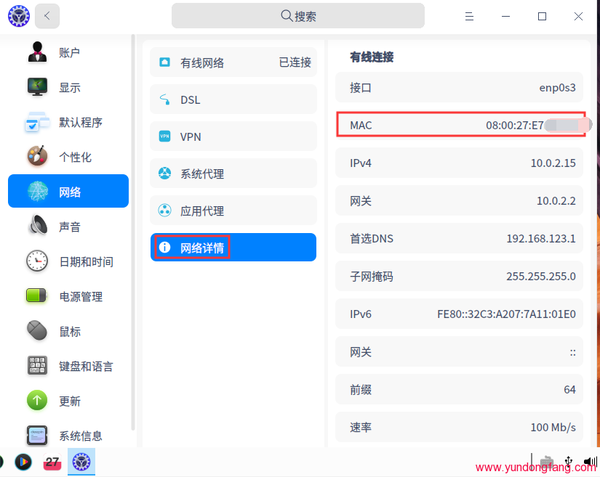This screenshot has width=600, height=477.
Task: Click the 网络详情 info icon
Action: click(165, 247)
